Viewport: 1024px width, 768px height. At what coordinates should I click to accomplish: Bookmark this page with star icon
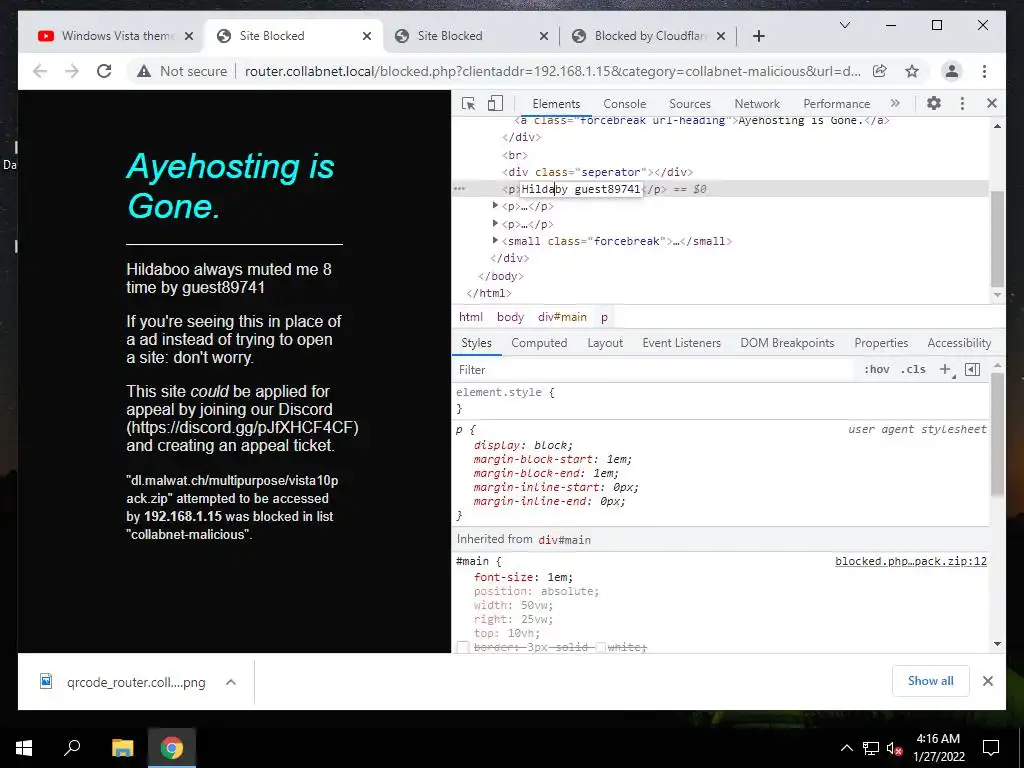pyautogui.click(x=912, y=71)
